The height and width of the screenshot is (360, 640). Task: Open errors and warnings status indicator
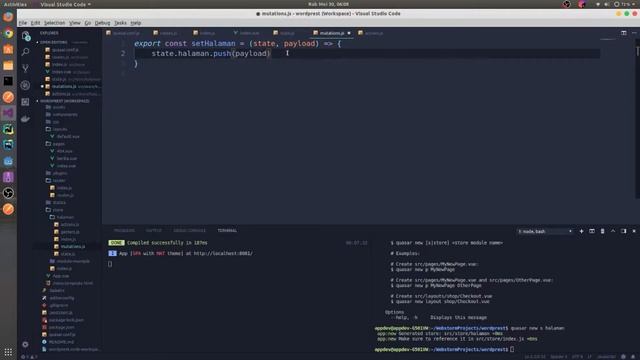[29, 357]
